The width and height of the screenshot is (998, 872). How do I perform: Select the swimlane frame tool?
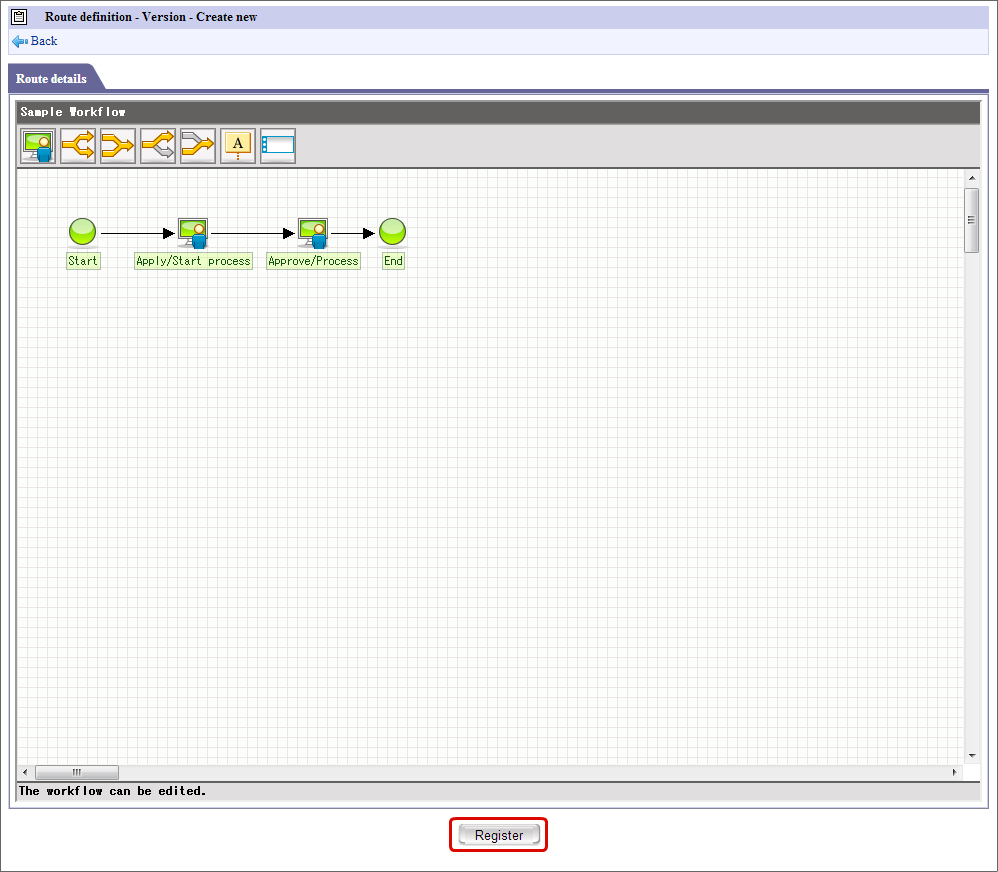[x=278, y=146]
